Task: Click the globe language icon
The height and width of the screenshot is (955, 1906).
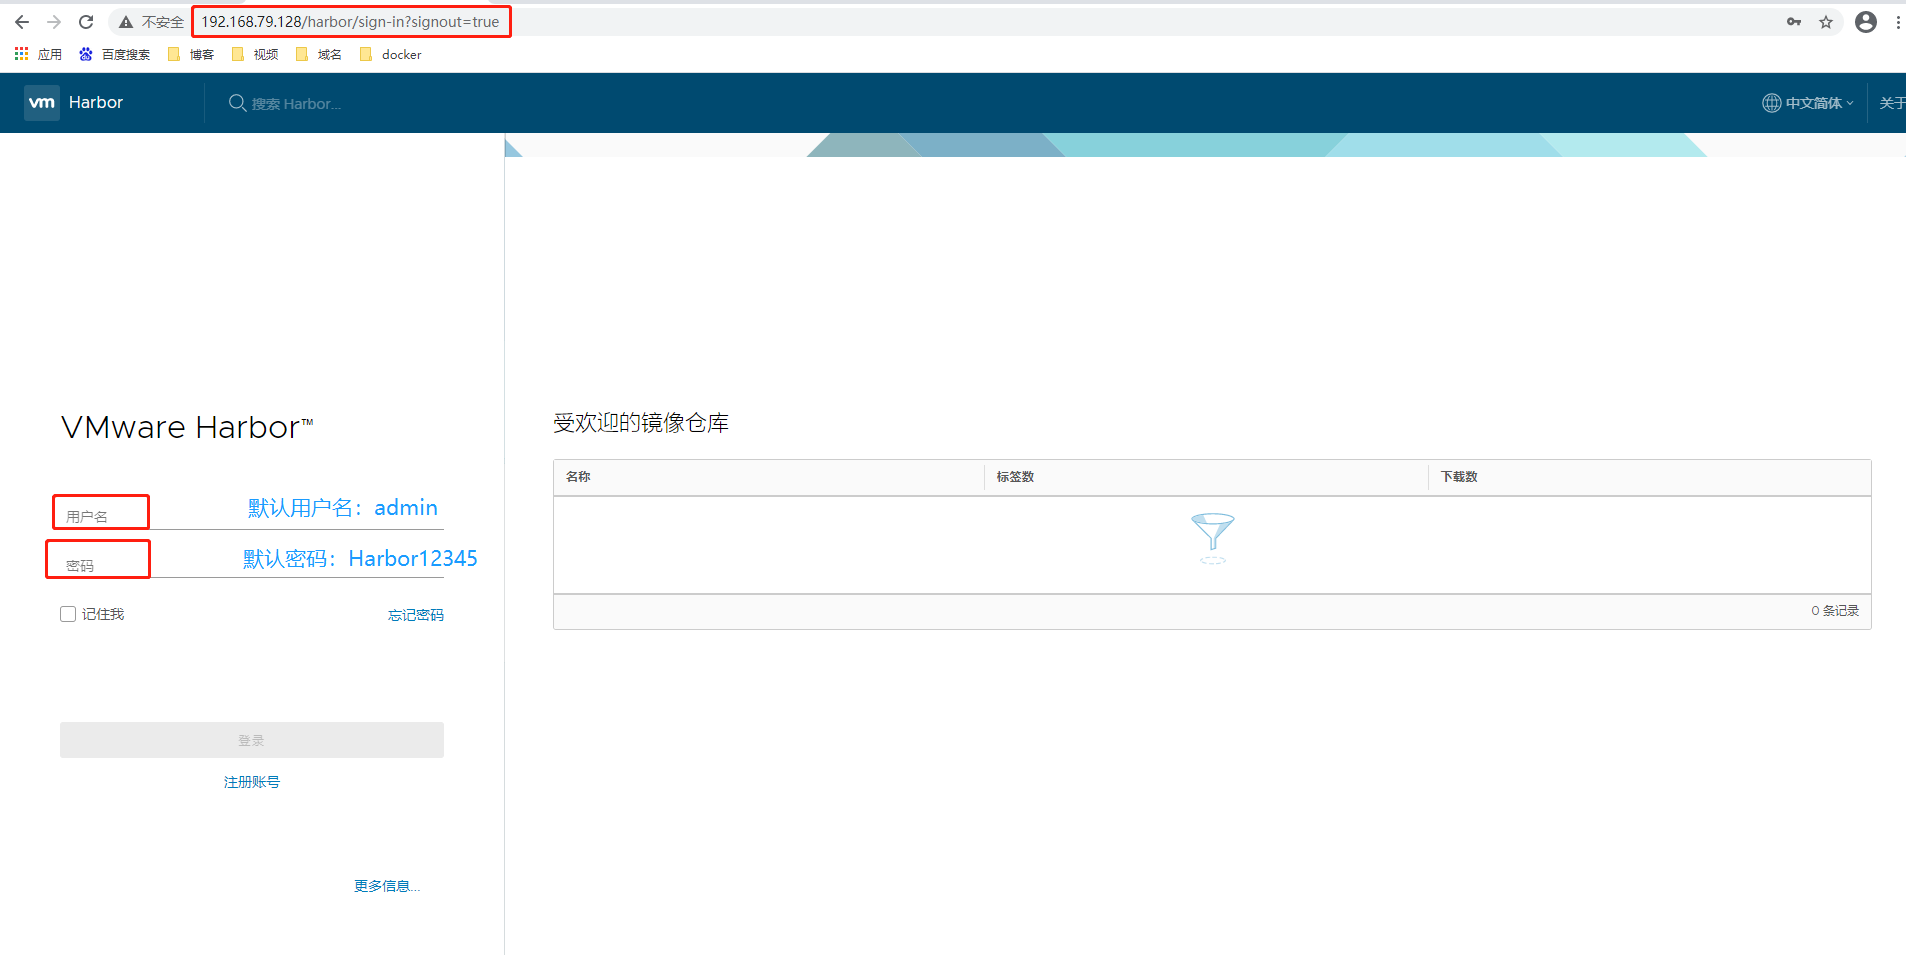Action: [1771, 103]
